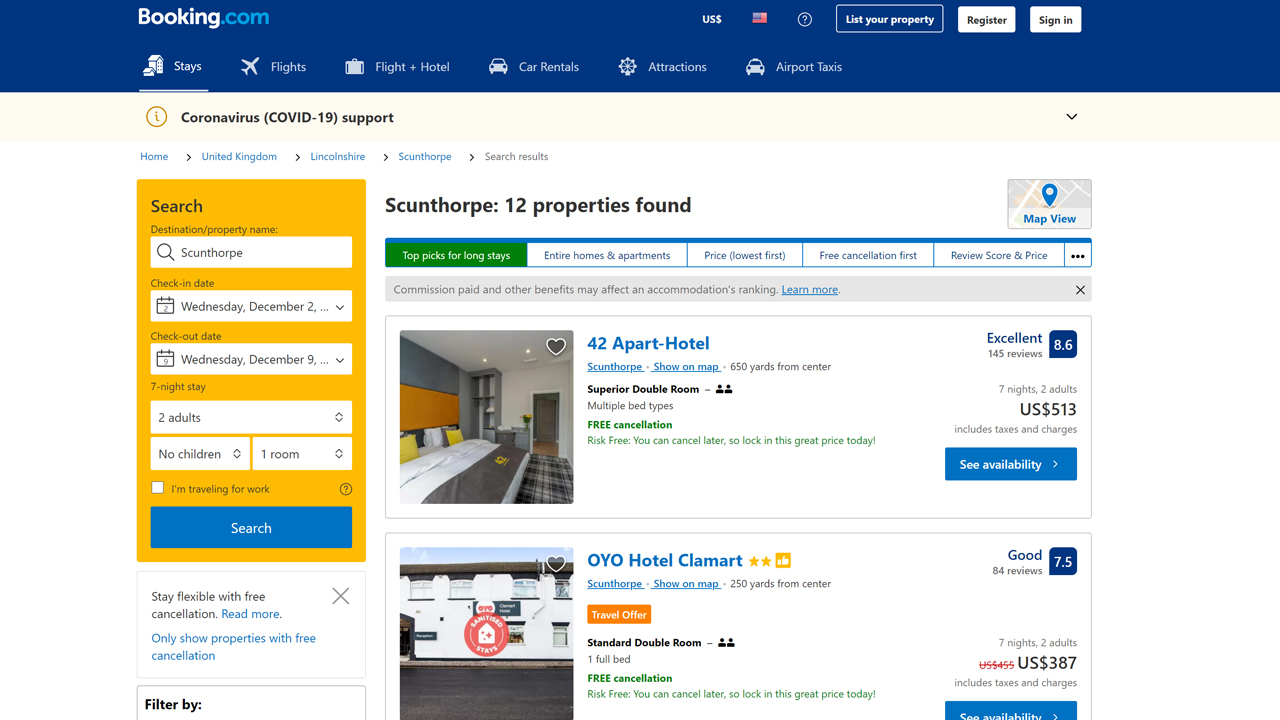The image size is (1280, 720).
Task: Click the Airport Taxis cab icon
Action: (x=755, y=67)
